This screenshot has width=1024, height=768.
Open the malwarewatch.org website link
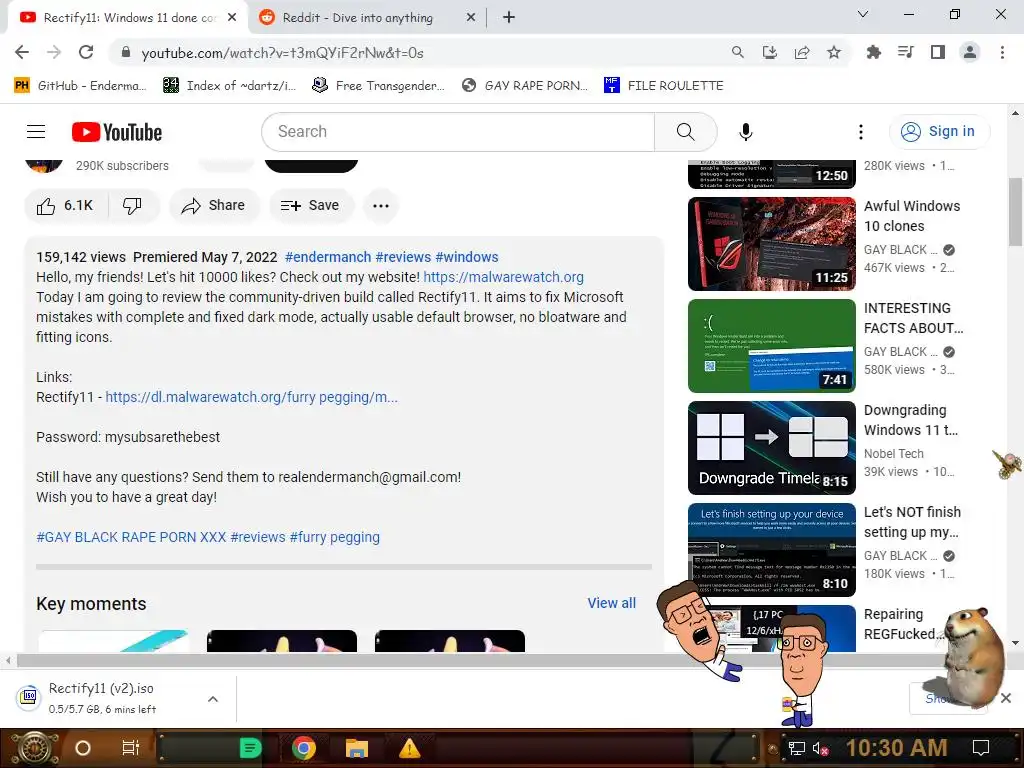pyautogui.click(x=504, y=277)
